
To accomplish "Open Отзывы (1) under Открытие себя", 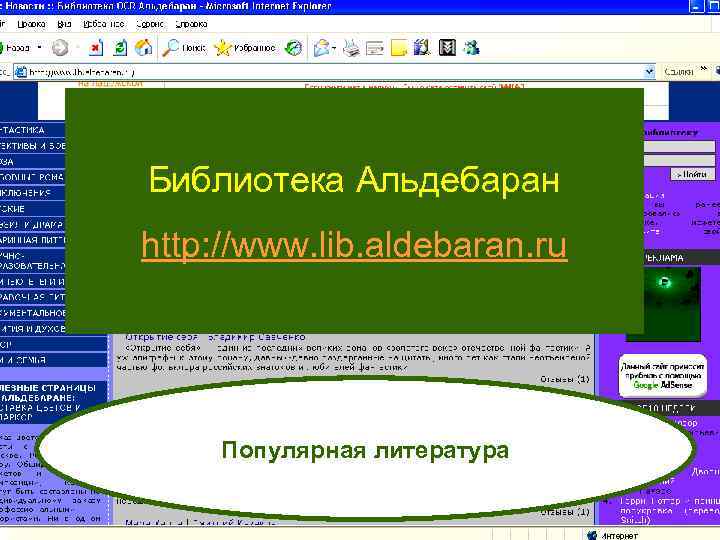I will coord(564,379).
